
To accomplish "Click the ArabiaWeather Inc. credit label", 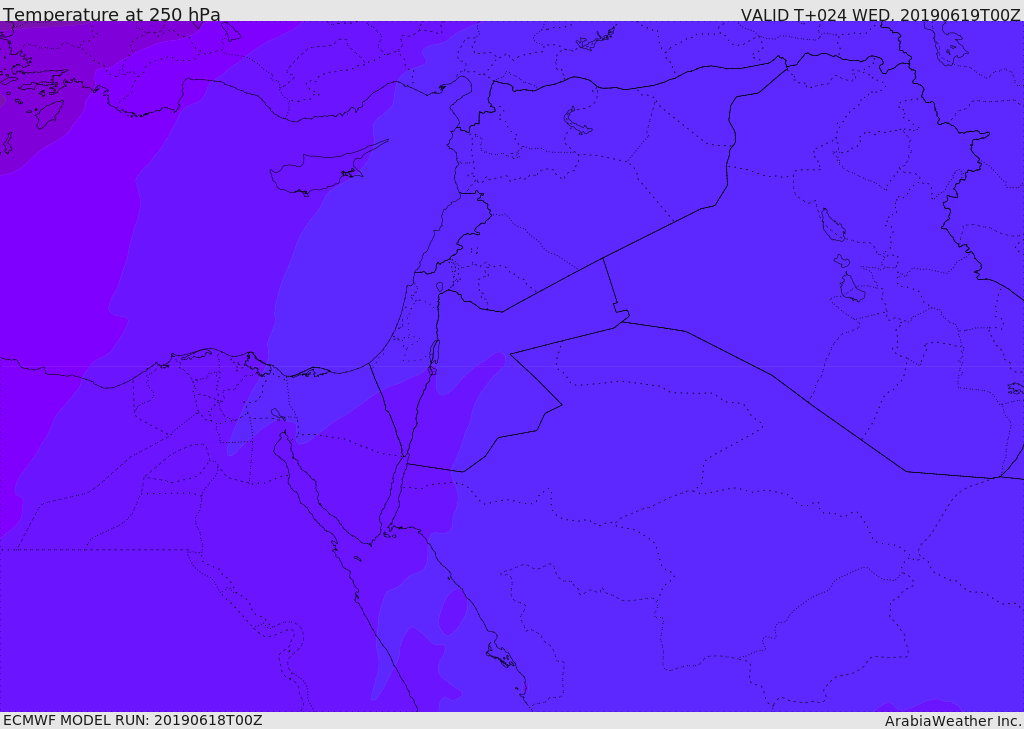I will pos(953,721).
